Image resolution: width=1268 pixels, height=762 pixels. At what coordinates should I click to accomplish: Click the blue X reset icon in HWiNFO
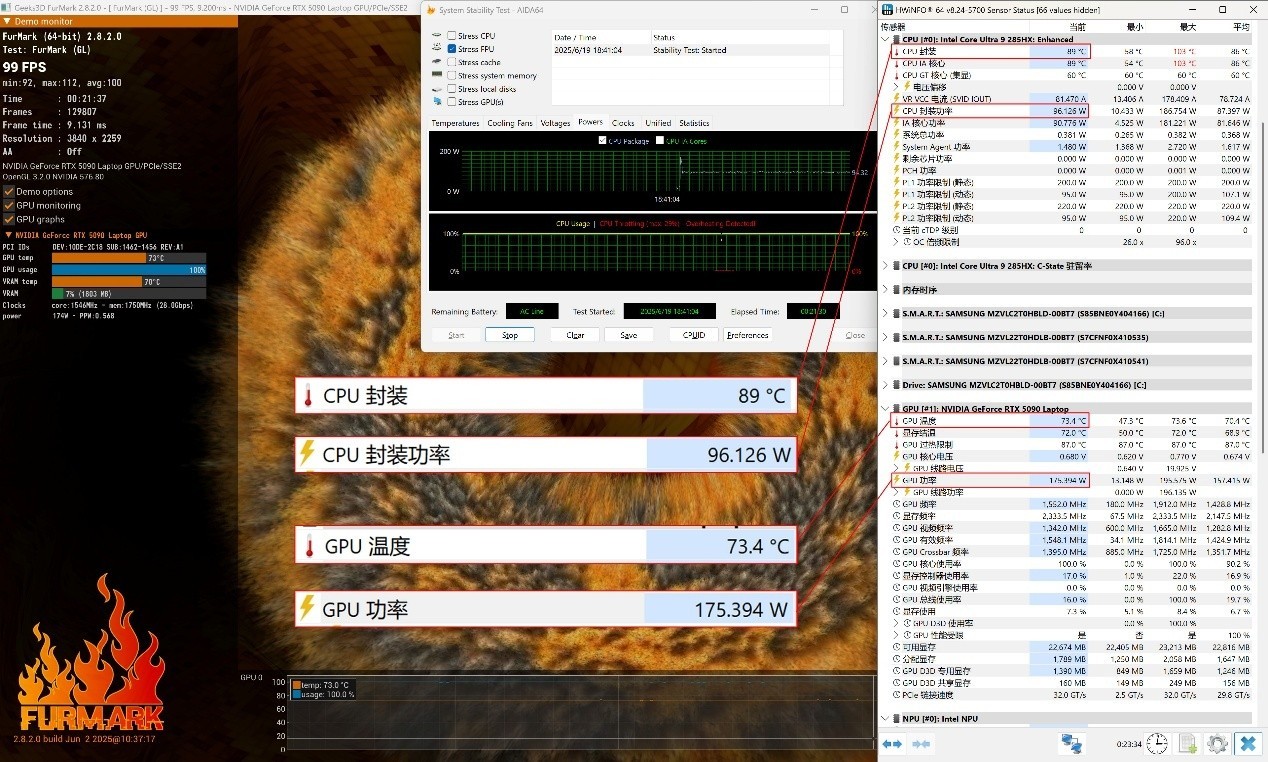1247,744
